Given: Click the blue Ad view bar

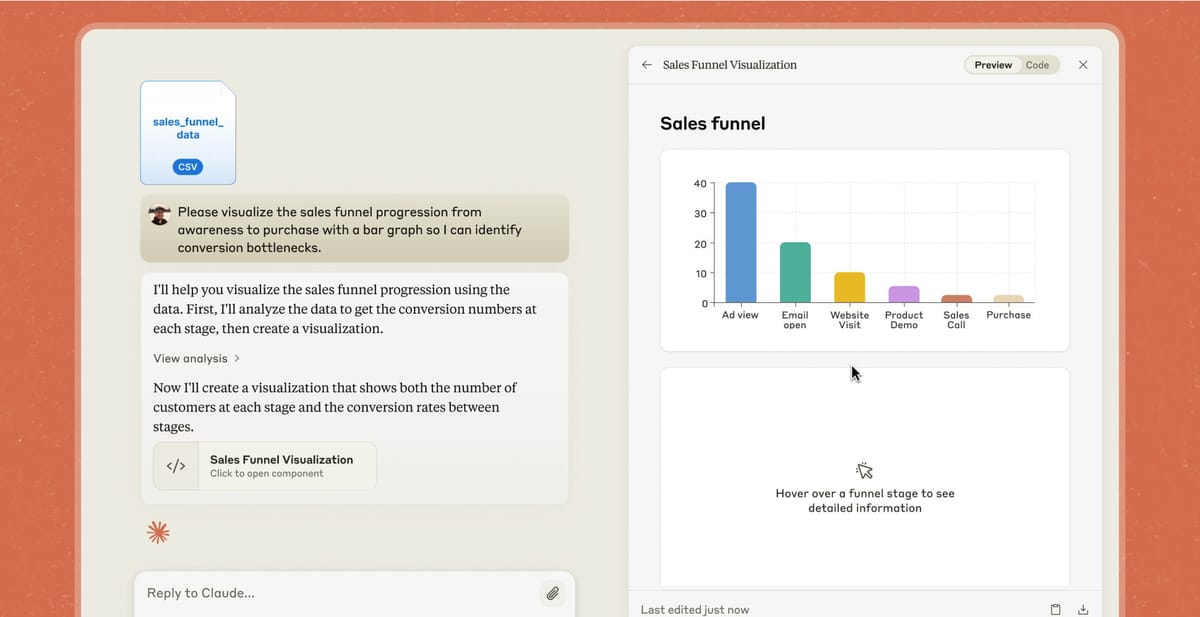Looking at the screenshot, I should click(x=740, y=242).
